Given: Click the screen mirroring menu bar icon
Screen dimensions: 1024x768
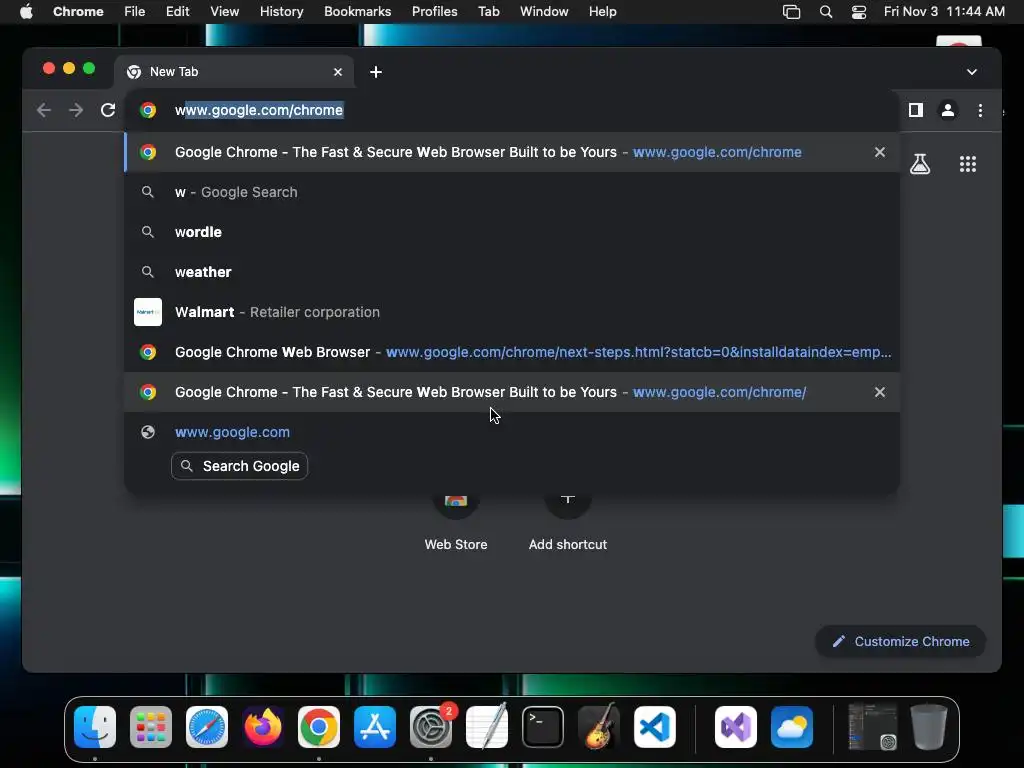Looking at the screenshot, I should click(x=791, y=12).
